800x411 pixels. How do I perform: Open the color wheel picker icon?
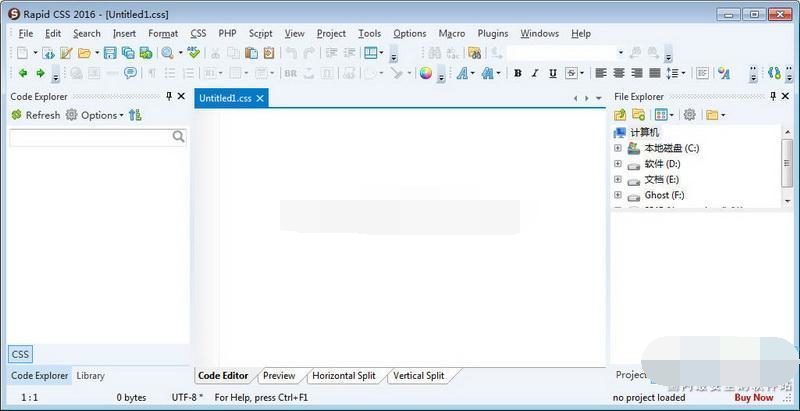point(426,73)
